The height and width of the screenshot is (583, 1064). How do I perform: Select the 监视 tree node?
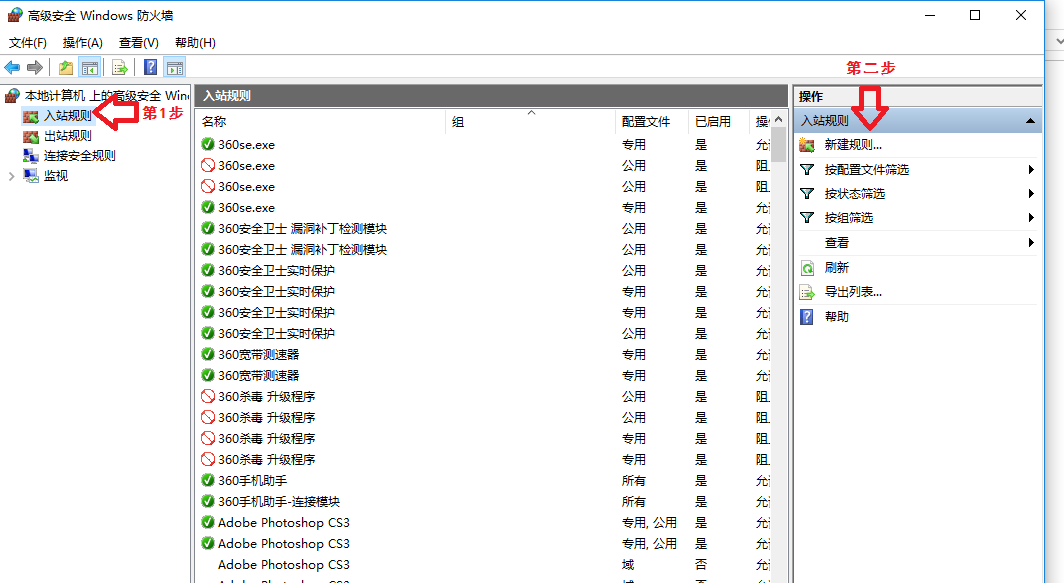point(56,176)
